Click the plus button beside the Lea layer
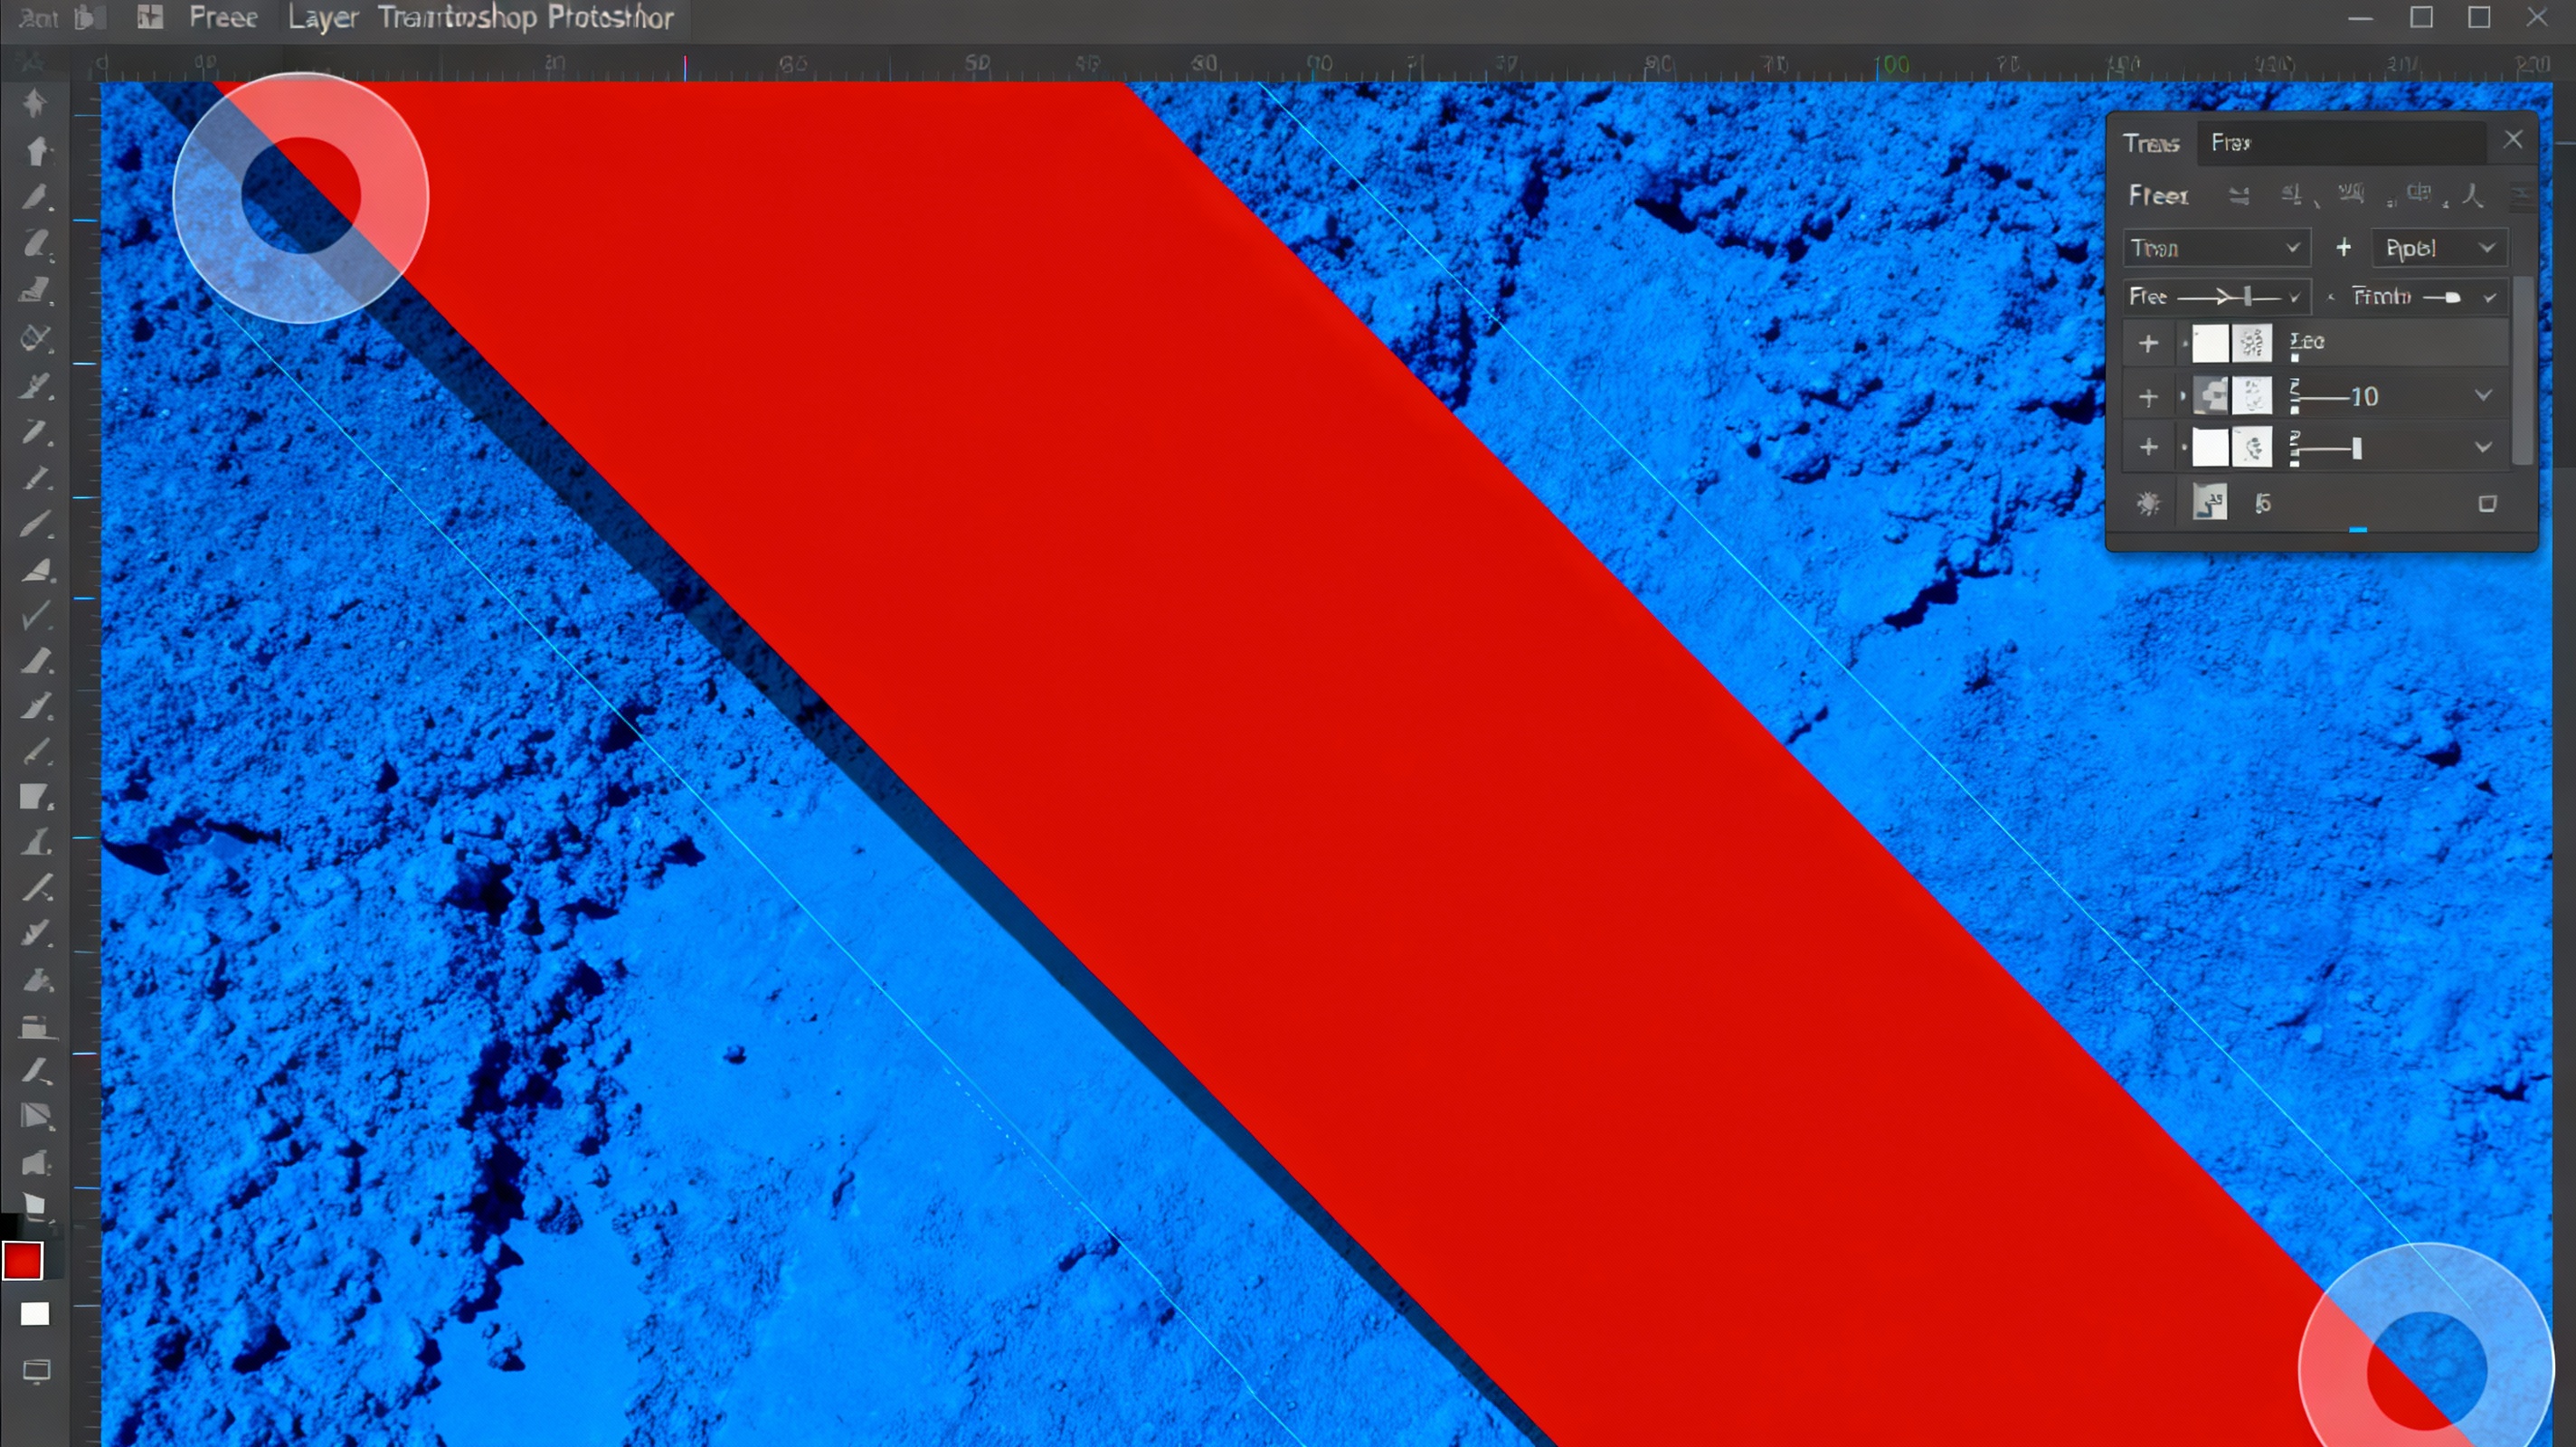This screenshot has width=2576, height=1447. (x=2149, y=345)
